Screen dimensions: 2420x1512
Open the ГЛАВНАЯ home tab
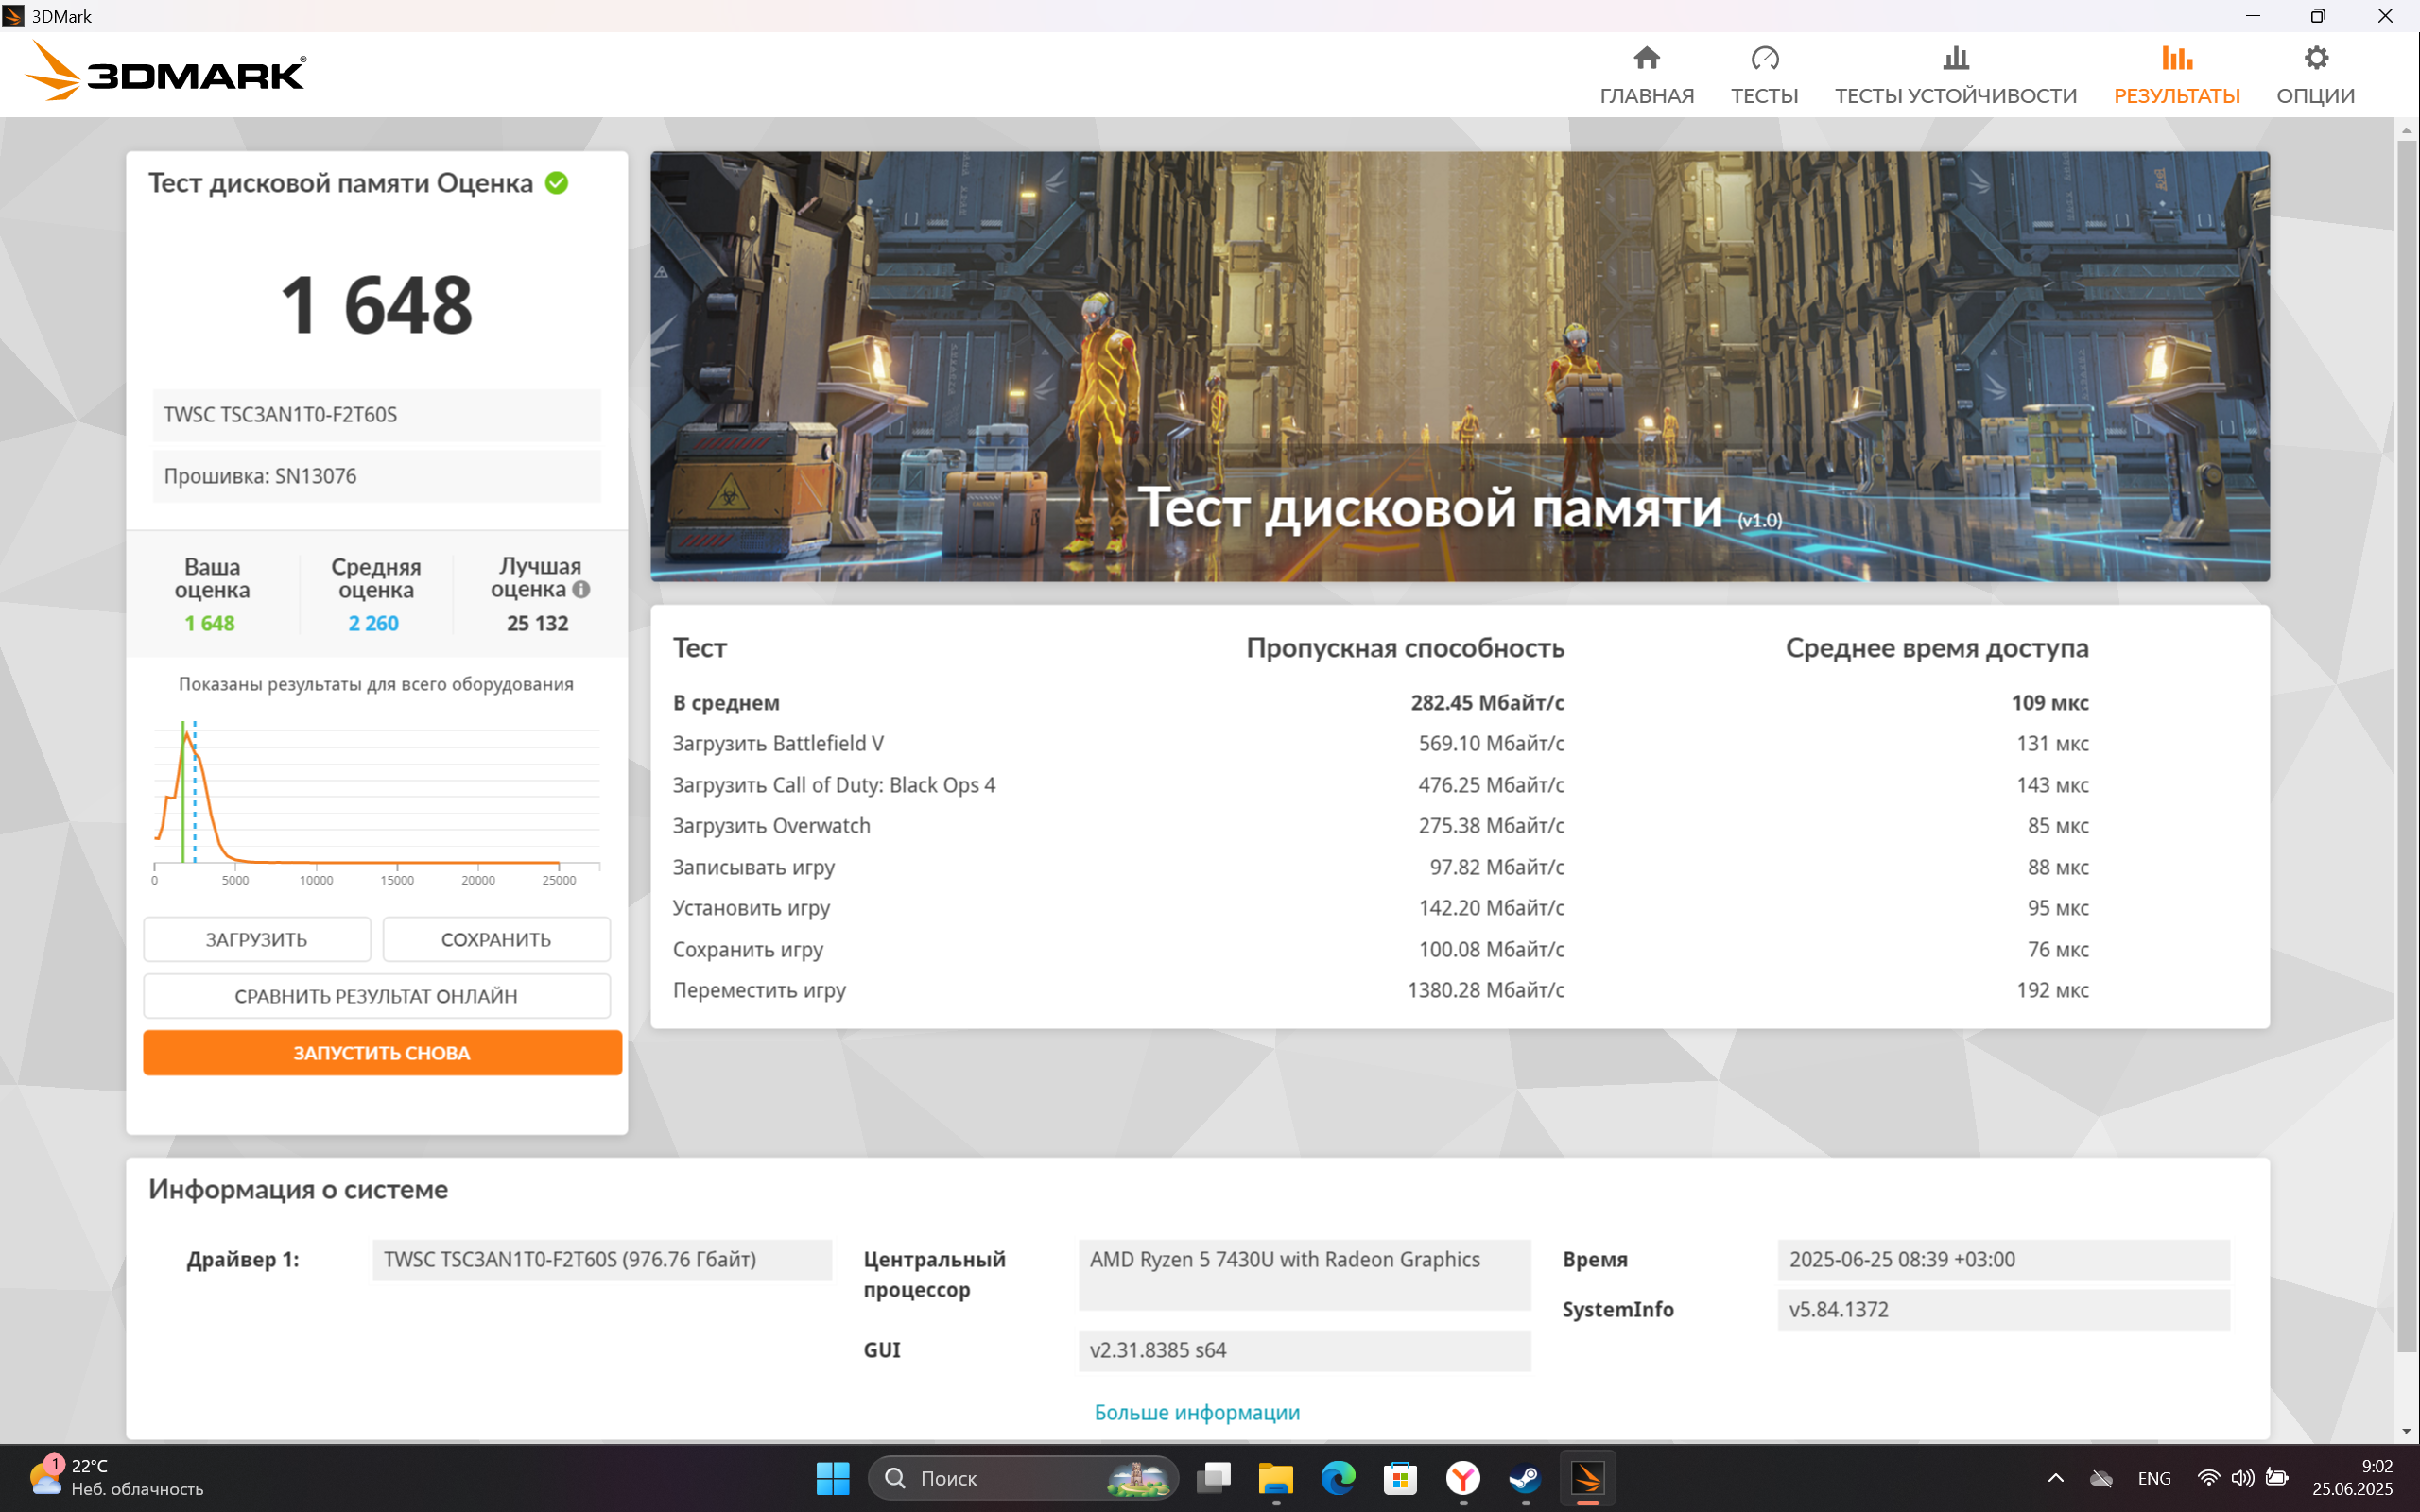tap(1646, 75)
